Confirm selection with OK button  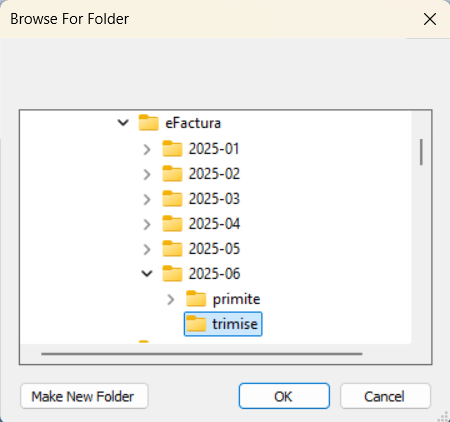point(284,396)
